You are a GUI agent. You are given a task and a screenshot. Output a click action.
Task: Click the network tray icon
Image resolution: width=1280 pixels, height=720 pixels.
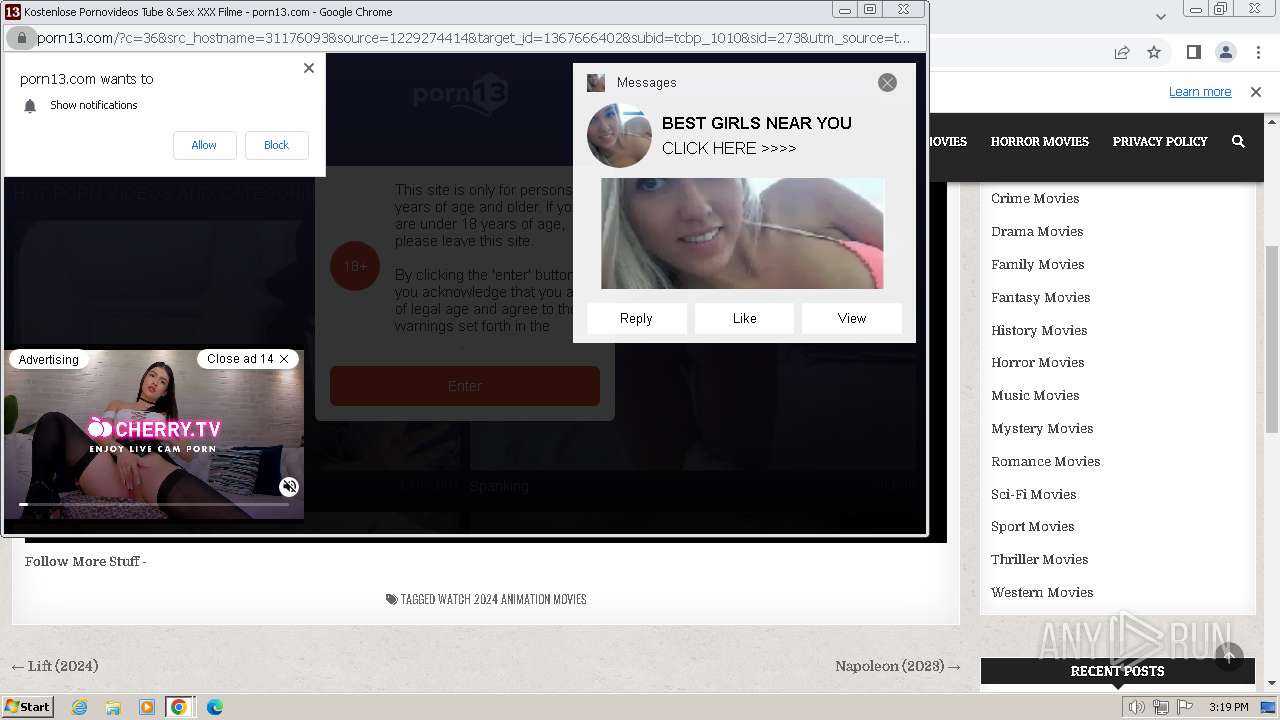pos(1160,707)
